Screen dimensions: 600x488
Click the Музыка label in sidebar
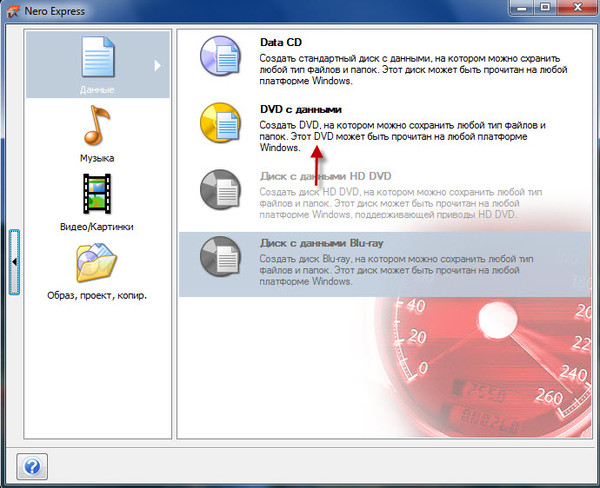point(97,158)
